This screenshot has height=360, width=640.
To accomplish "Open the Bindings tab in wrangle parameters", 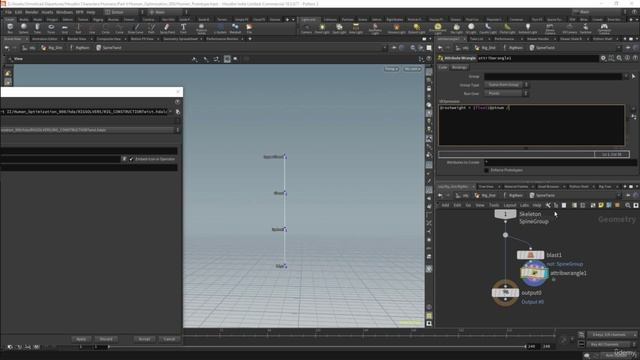I will click(459, 67).
